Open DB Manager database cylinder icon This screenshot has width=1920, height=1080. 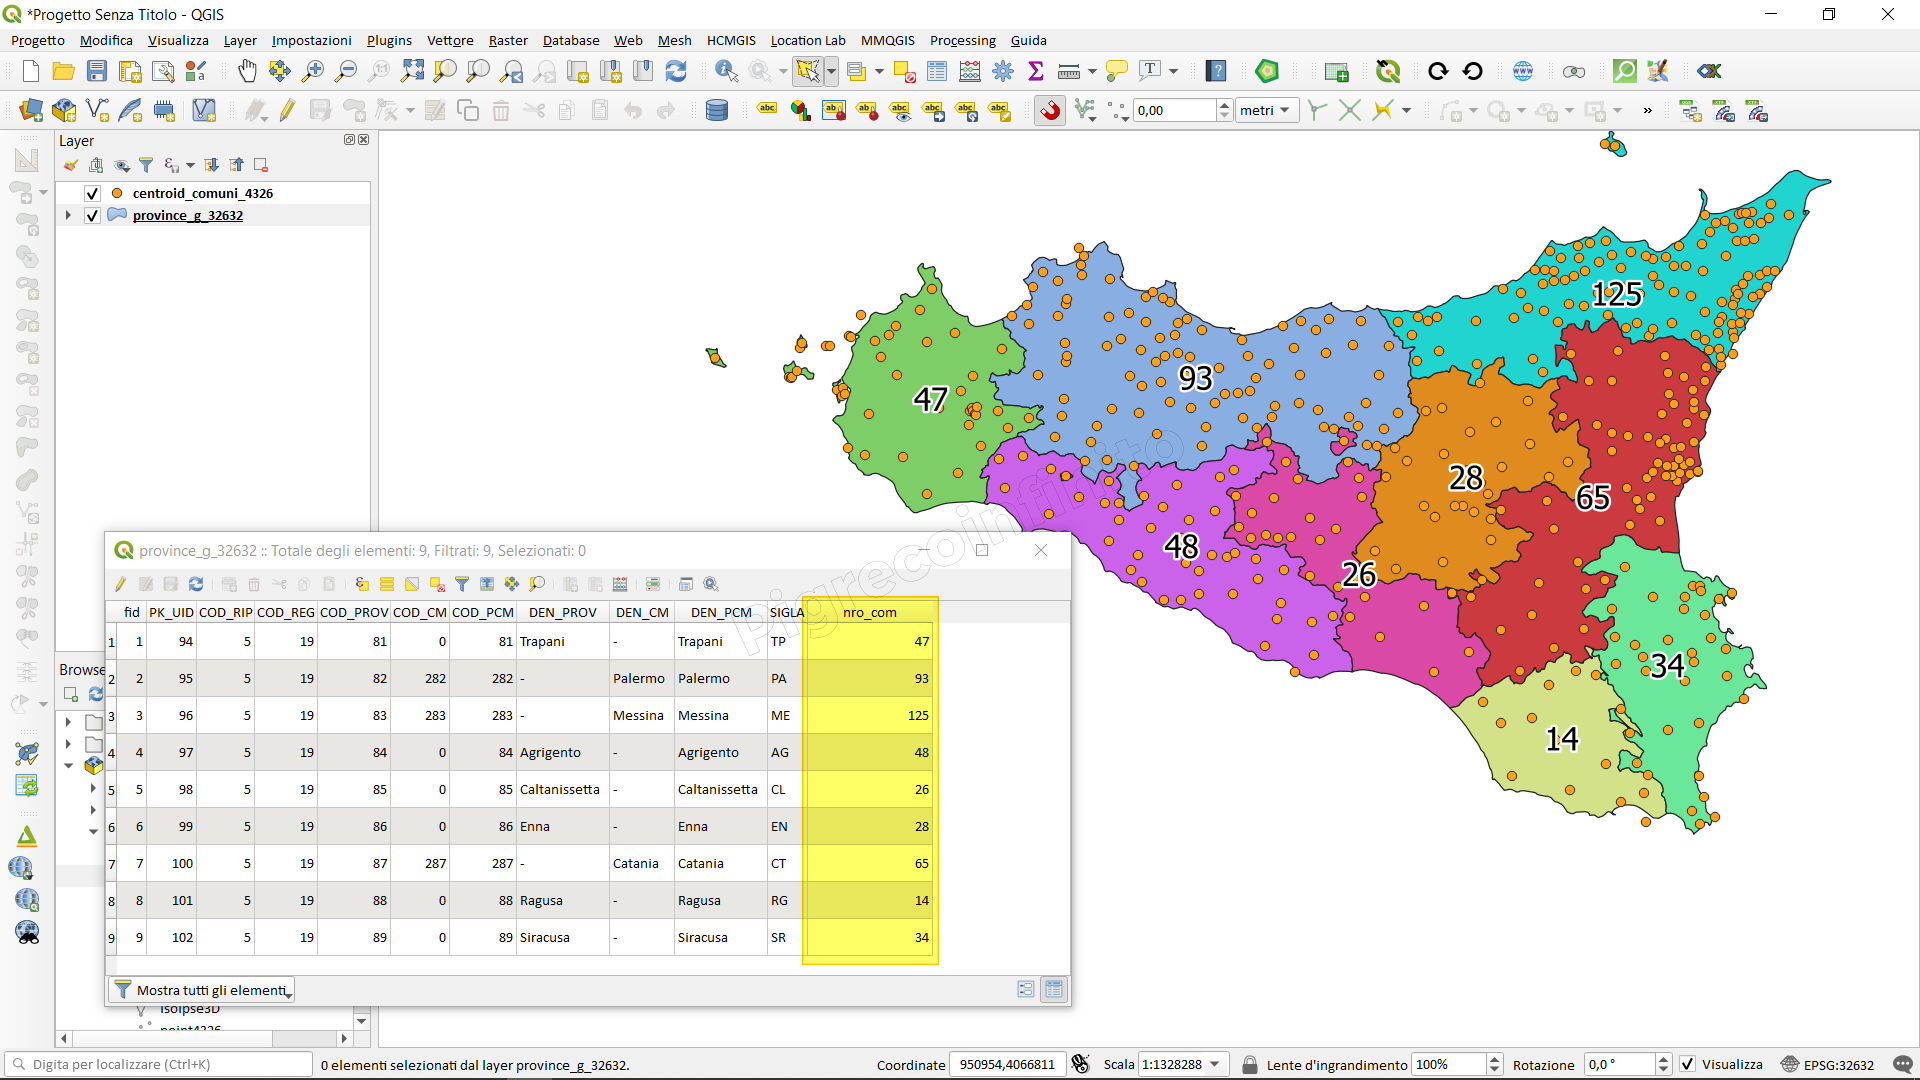(717, 110)
